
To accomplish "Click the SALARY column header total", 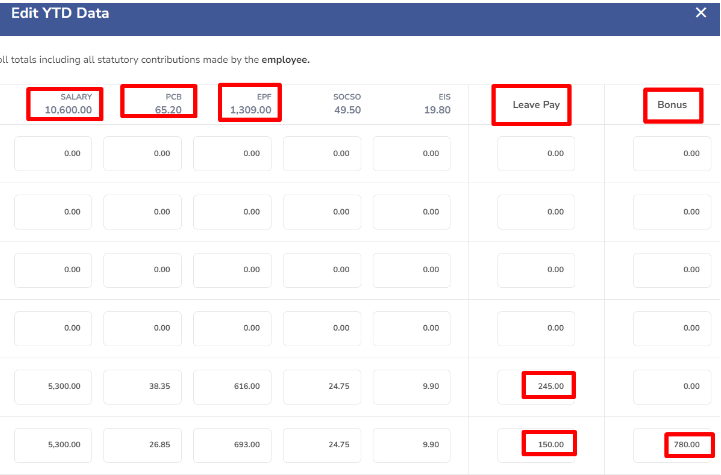I will point(68,110).
